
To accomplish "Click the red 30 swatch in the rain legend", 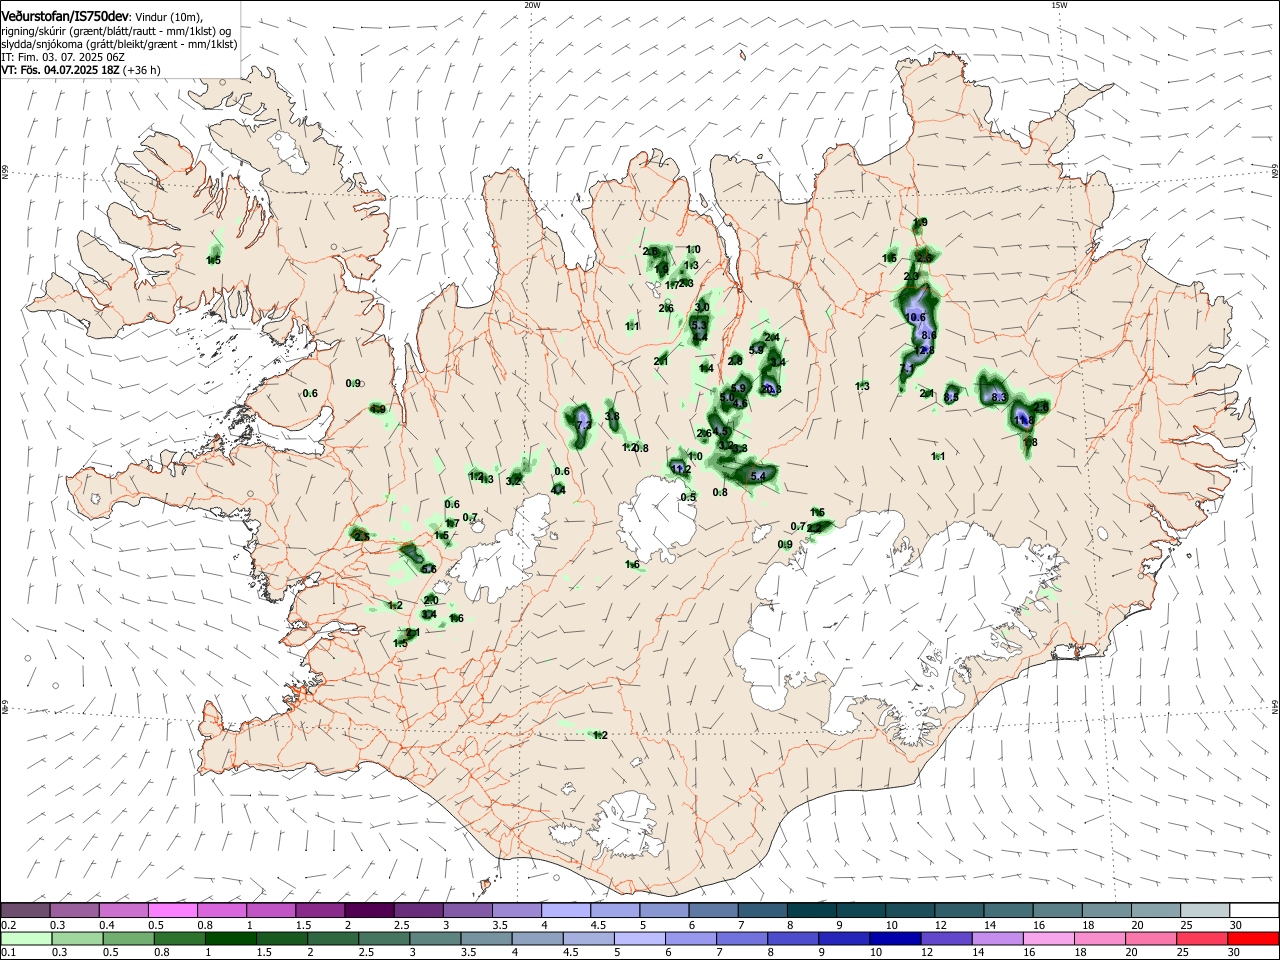I will (1253, 939).
